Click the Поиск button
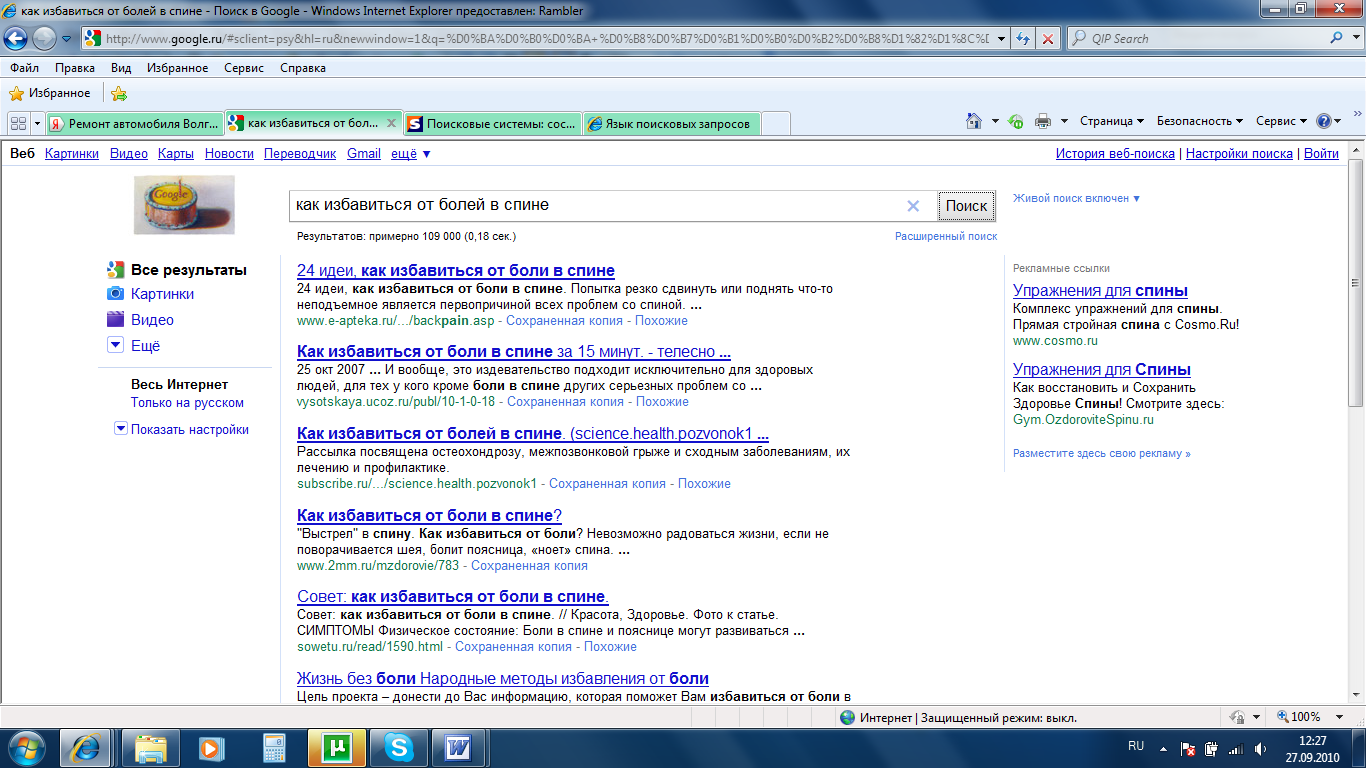 [x=966, y=206]
